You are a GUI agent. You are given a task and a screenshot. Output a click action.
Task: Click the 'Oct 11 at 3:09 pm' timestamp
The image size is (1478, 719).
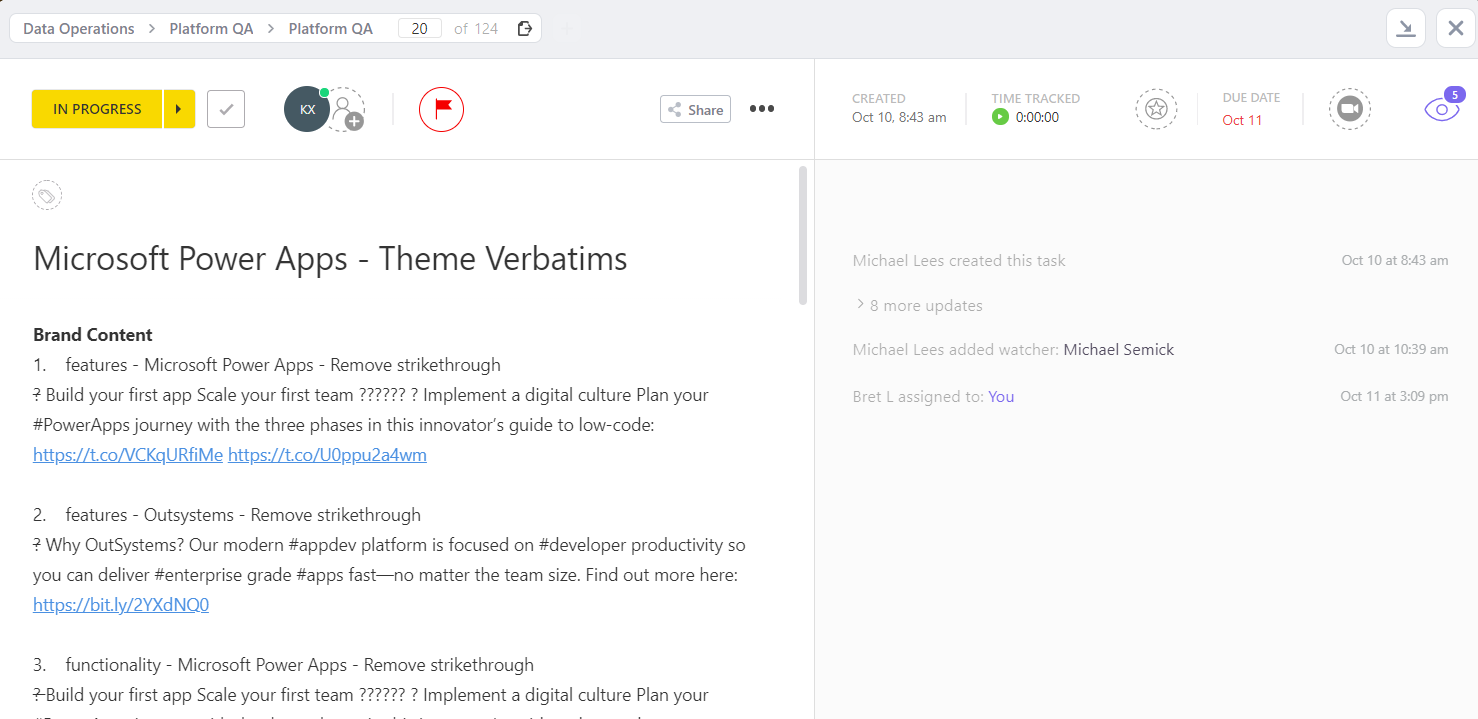pyautogui.click(x=1394, y=397)
